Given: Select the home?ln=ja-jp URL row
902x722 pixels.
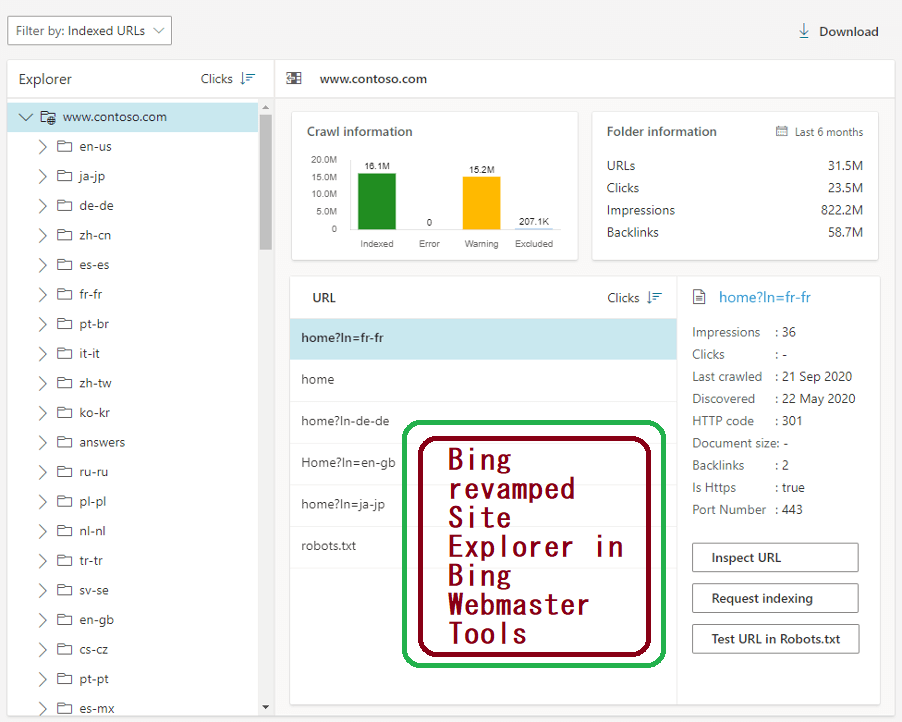Looking at the screenshot, I should [x=483, y=505].
